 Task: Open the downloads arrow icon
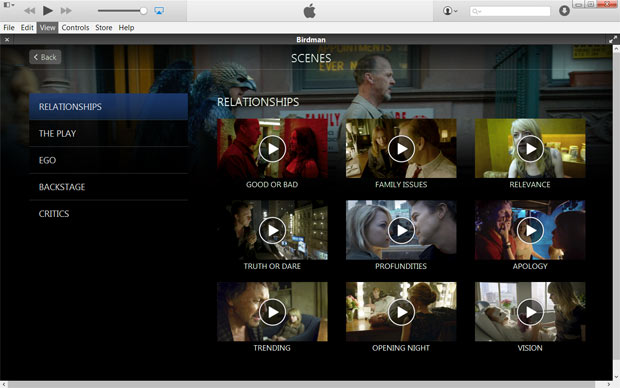click(x=564, y=11)
